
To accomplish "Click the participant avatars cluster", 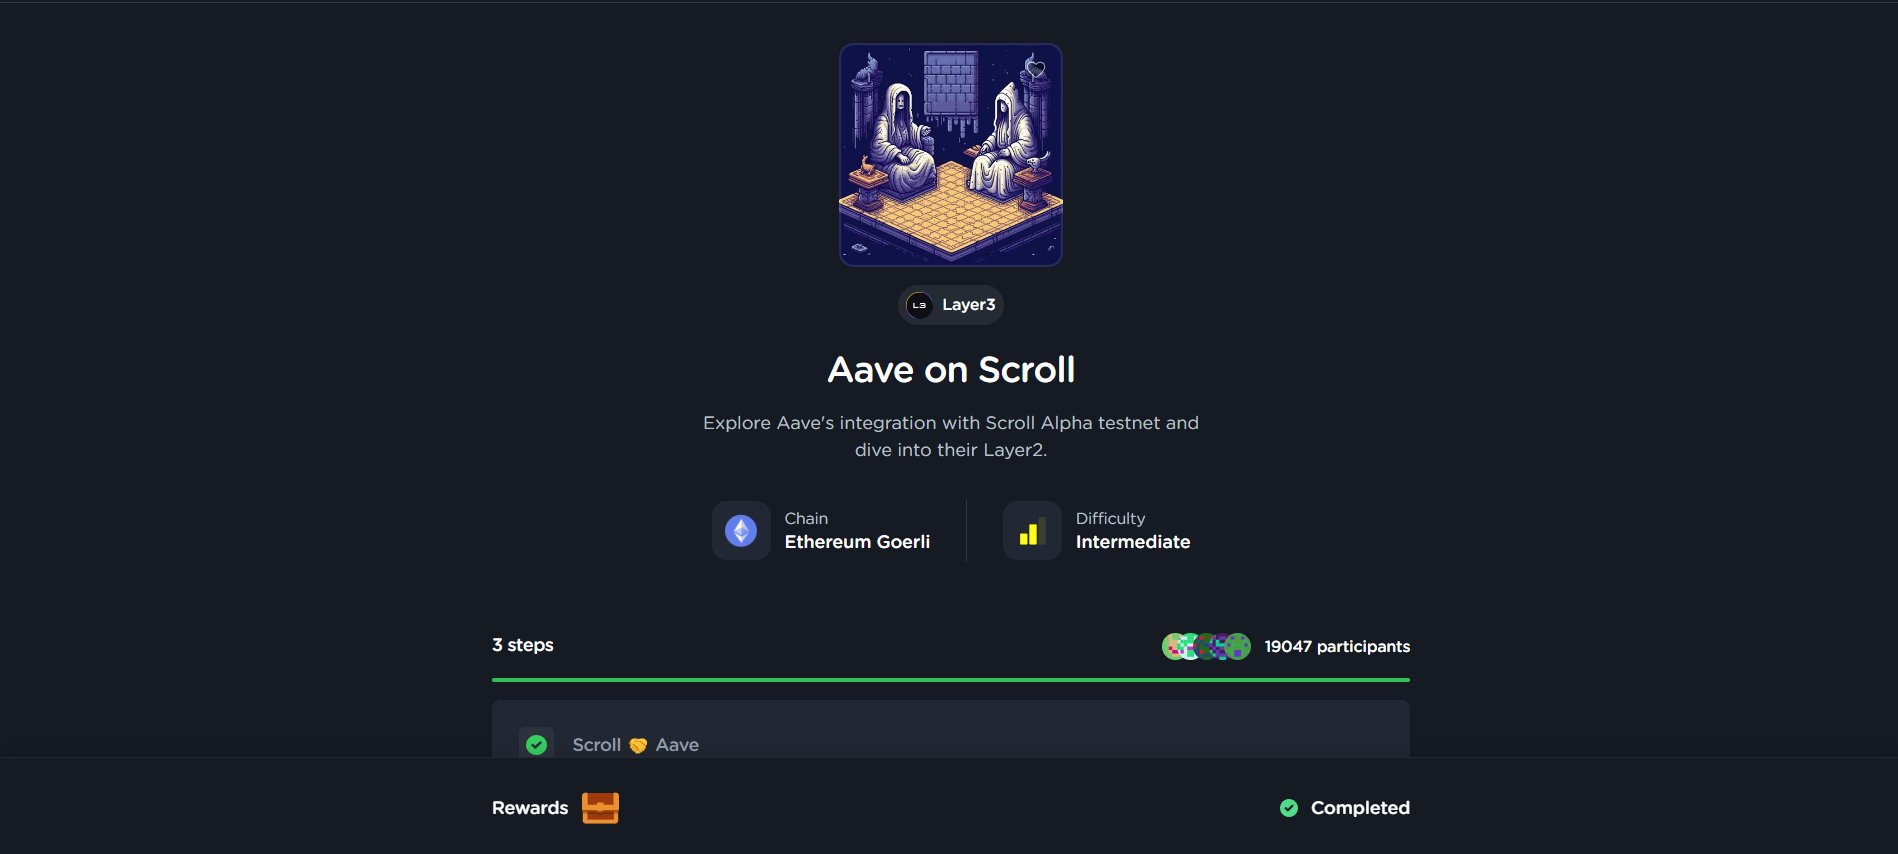I will click(x=1206, y=647).
